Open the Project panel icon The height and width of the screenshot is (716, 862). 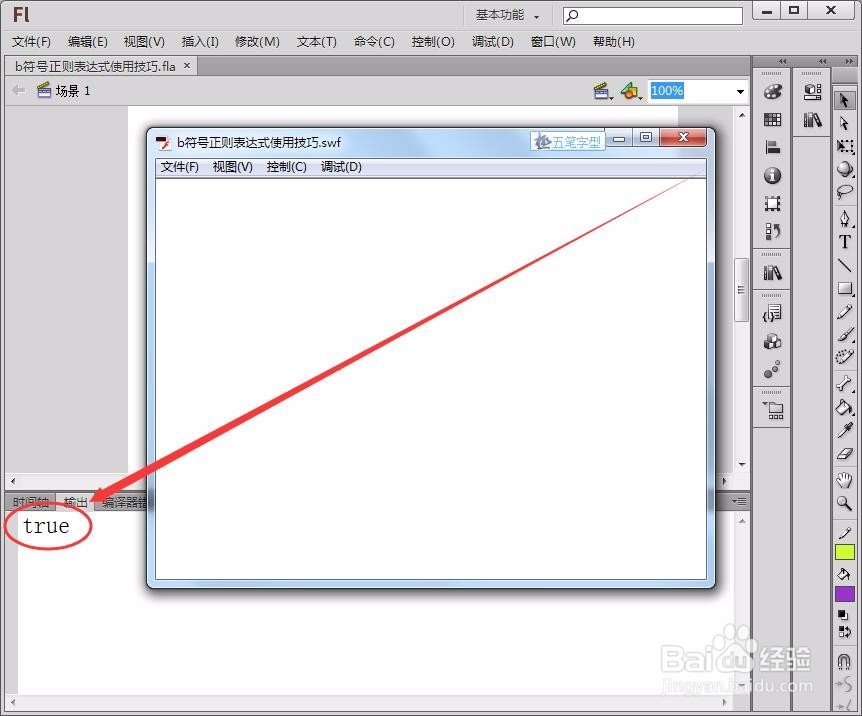click(773, 410)
